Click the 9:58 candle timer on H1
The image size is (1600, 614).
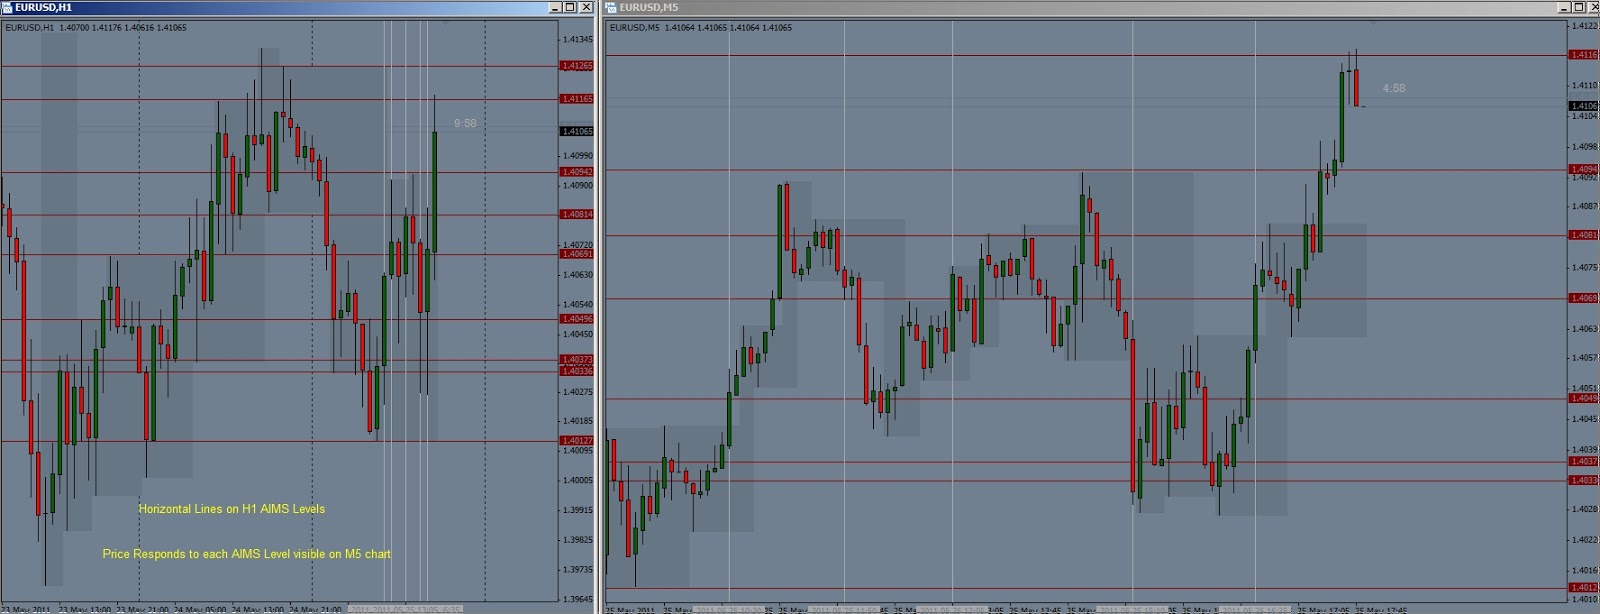[x=465, y=123]
